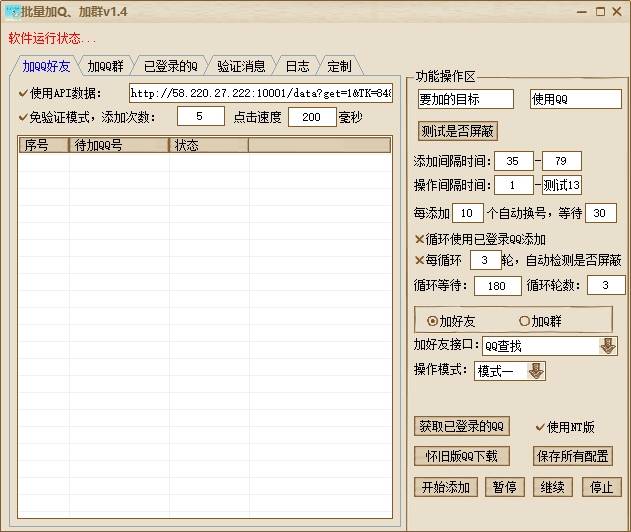Image resolution: width=631 pixels, height=532 pixels.
Task: Click the 循环轮数 field showing 3
Action: click(x=606, y=285)
